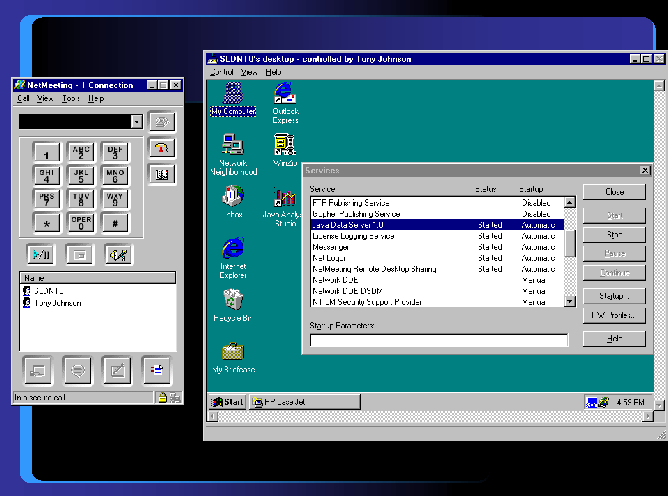Launch the Whiteboard button in NetMeeting
Image resolution: width=668 pixels, height=496 pixels.
(x=116, y=370)
